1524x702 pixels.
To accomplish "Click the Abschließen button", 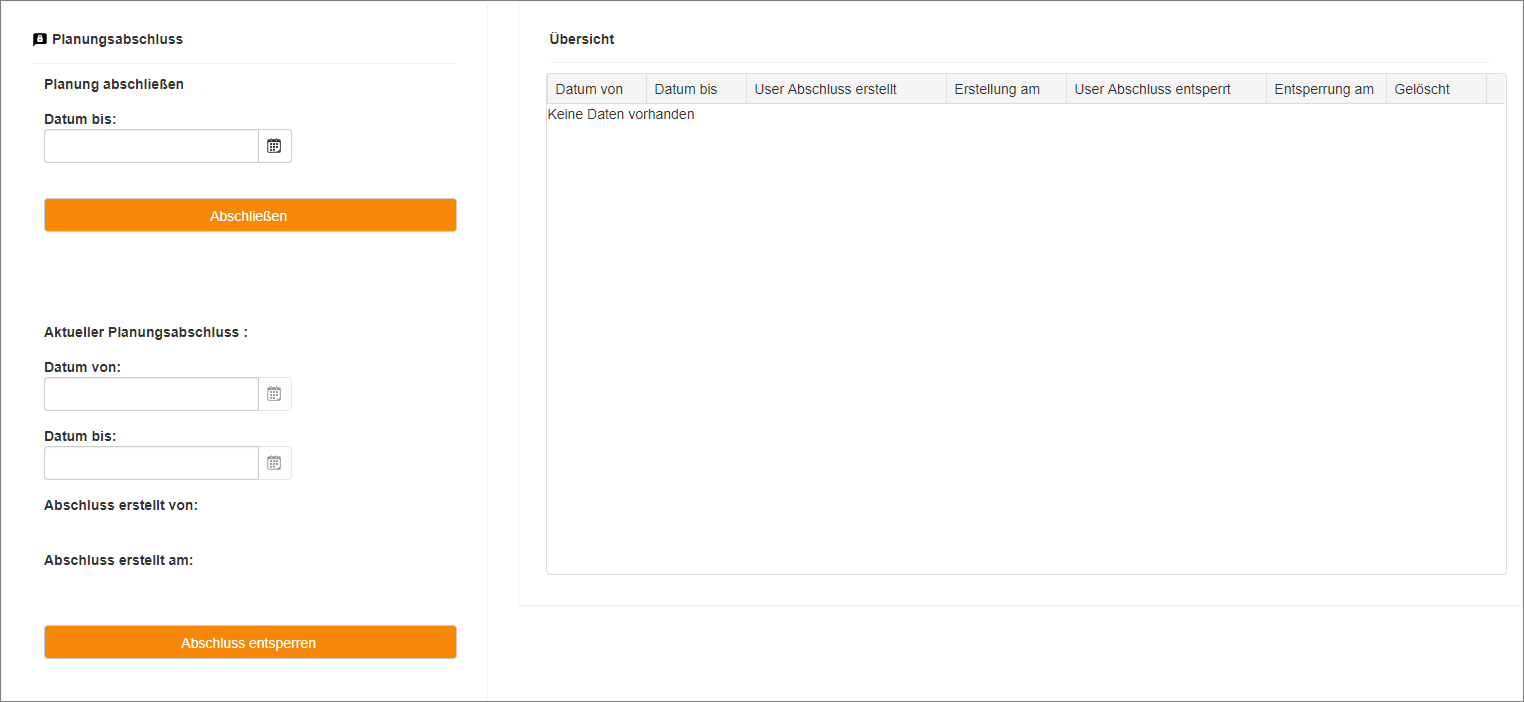I will (250, 215).
